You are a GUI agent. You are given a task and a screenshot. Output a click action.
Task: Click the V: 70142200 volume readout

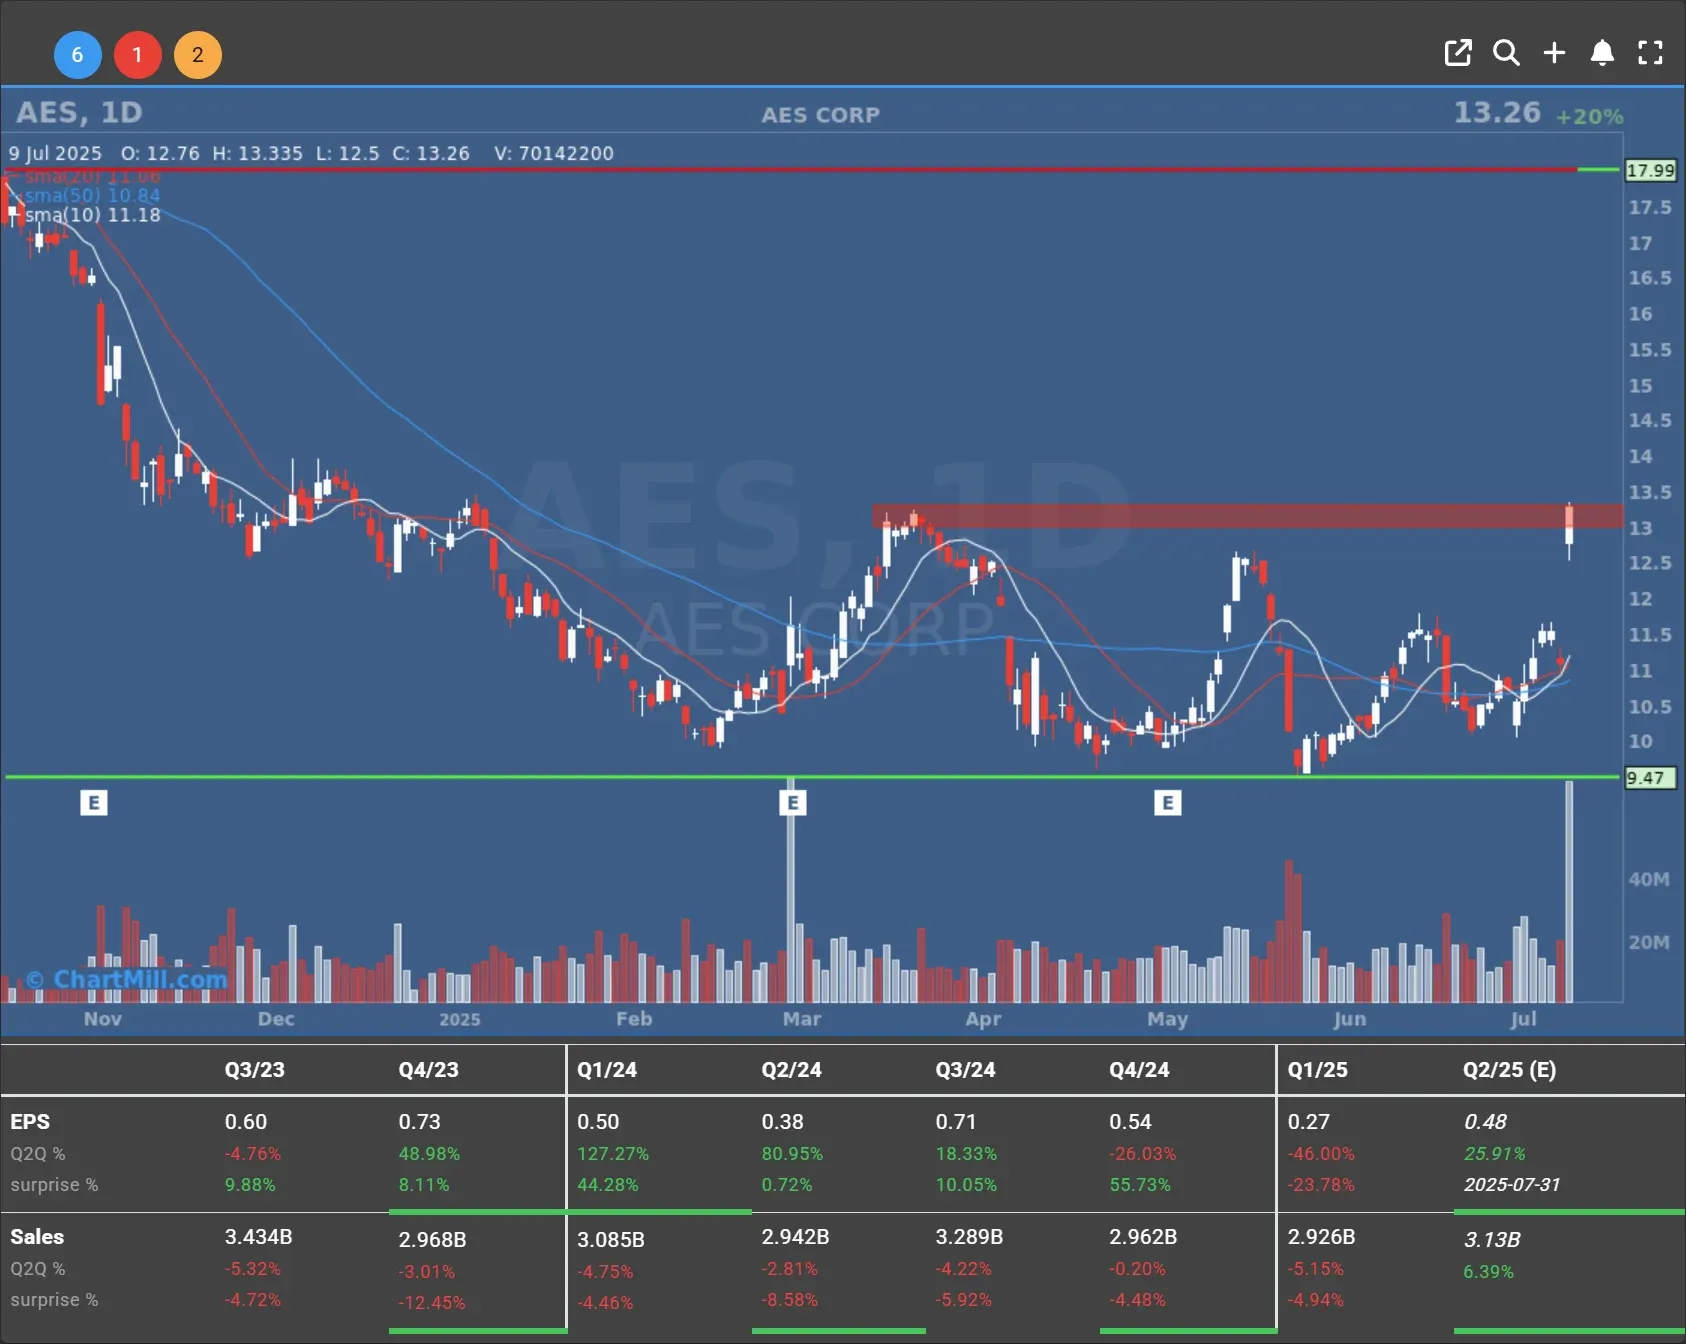coord(554,153)
